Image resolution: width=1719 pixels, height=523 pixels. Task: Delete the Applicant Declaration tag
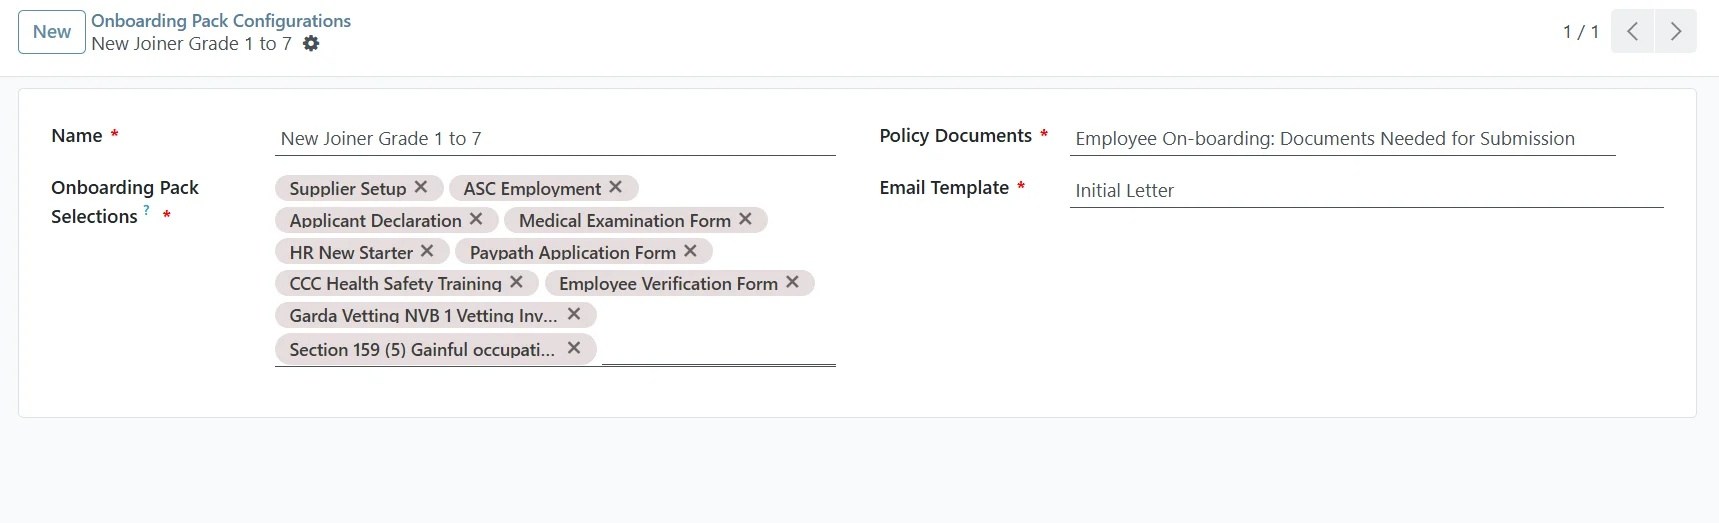(476, 219)
